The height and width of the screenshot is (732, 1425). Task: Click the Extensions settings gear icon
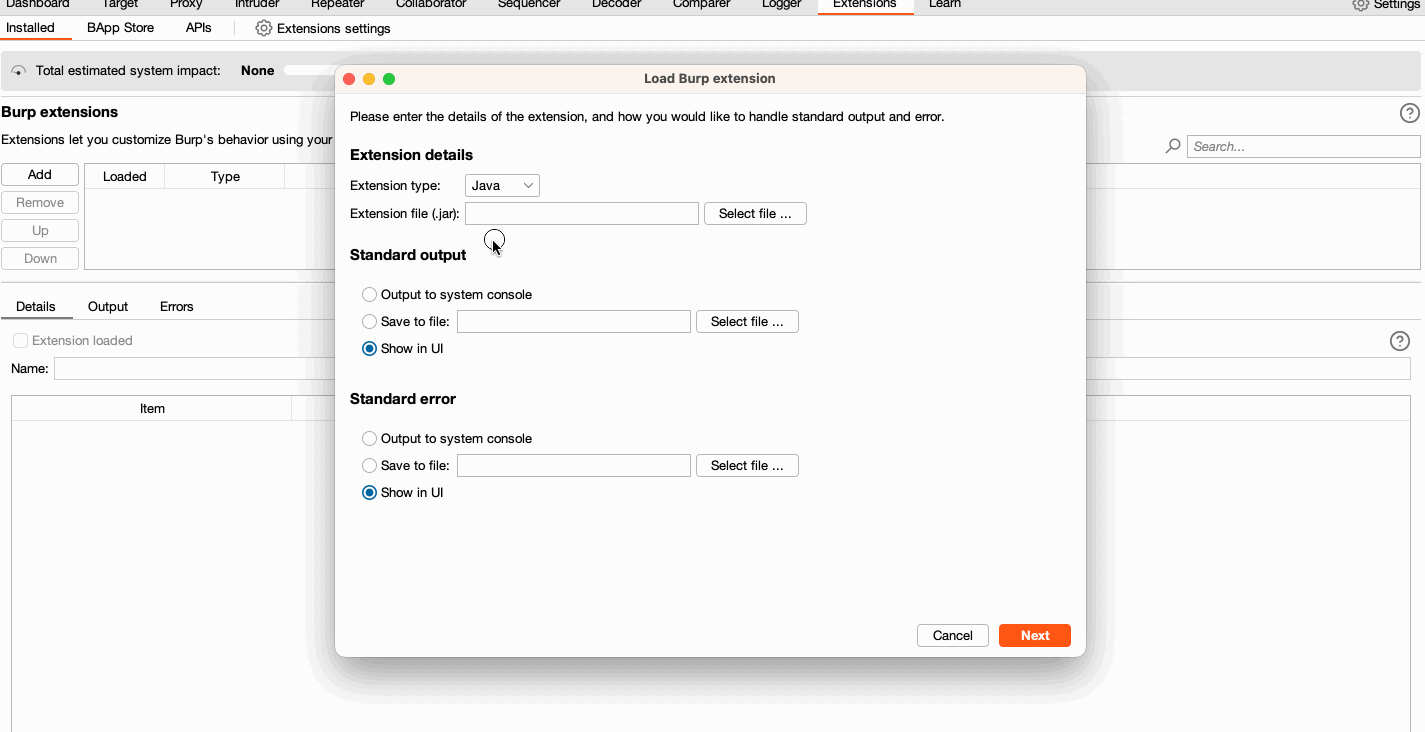[x=264, y=28]
